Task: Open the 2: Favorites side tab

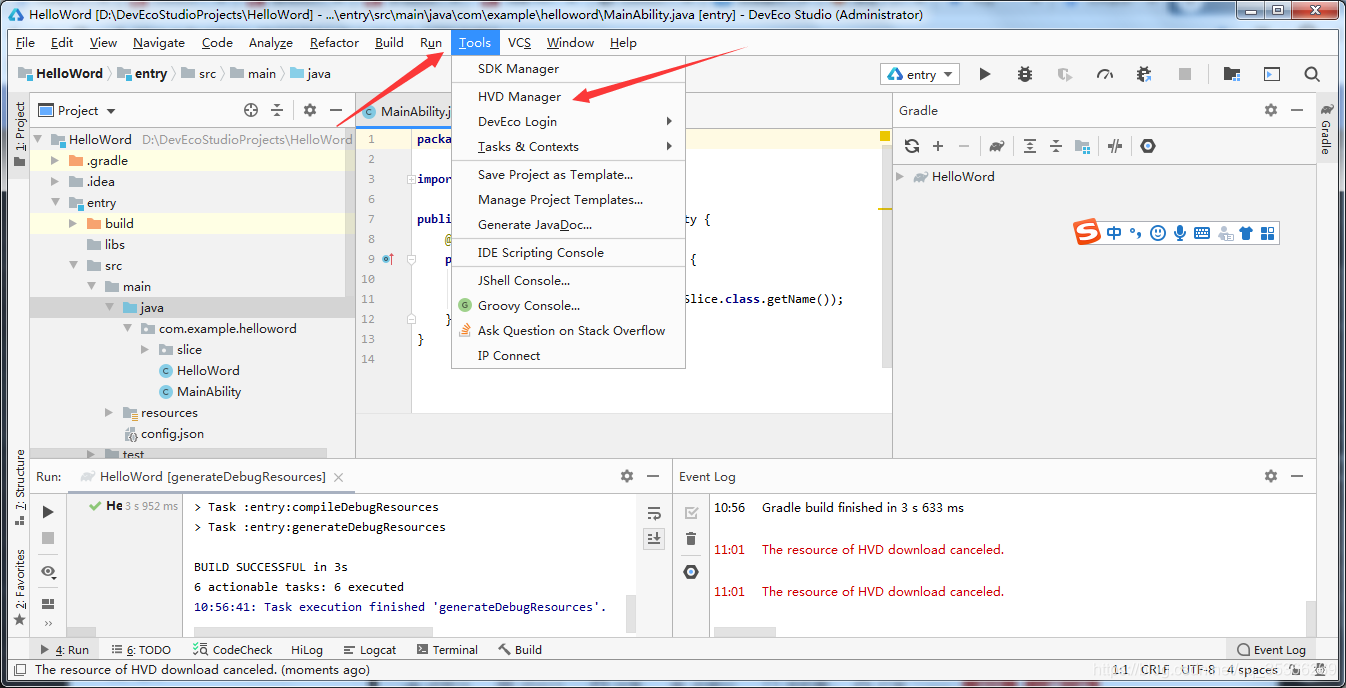Action: point(19,587)
